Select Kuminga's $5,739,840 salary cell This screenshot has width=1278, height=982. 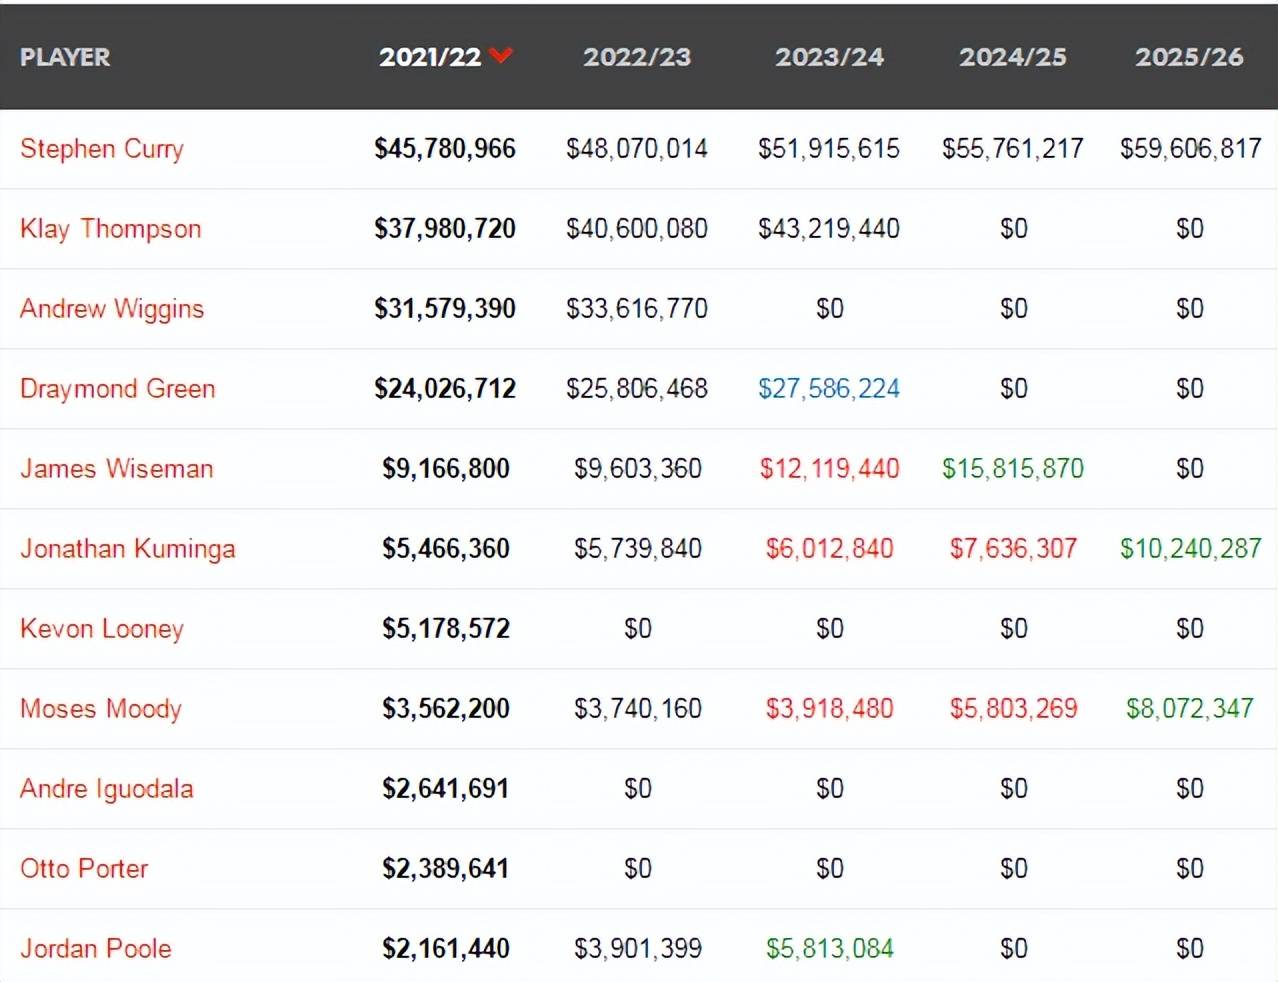(x=638, y=549)
